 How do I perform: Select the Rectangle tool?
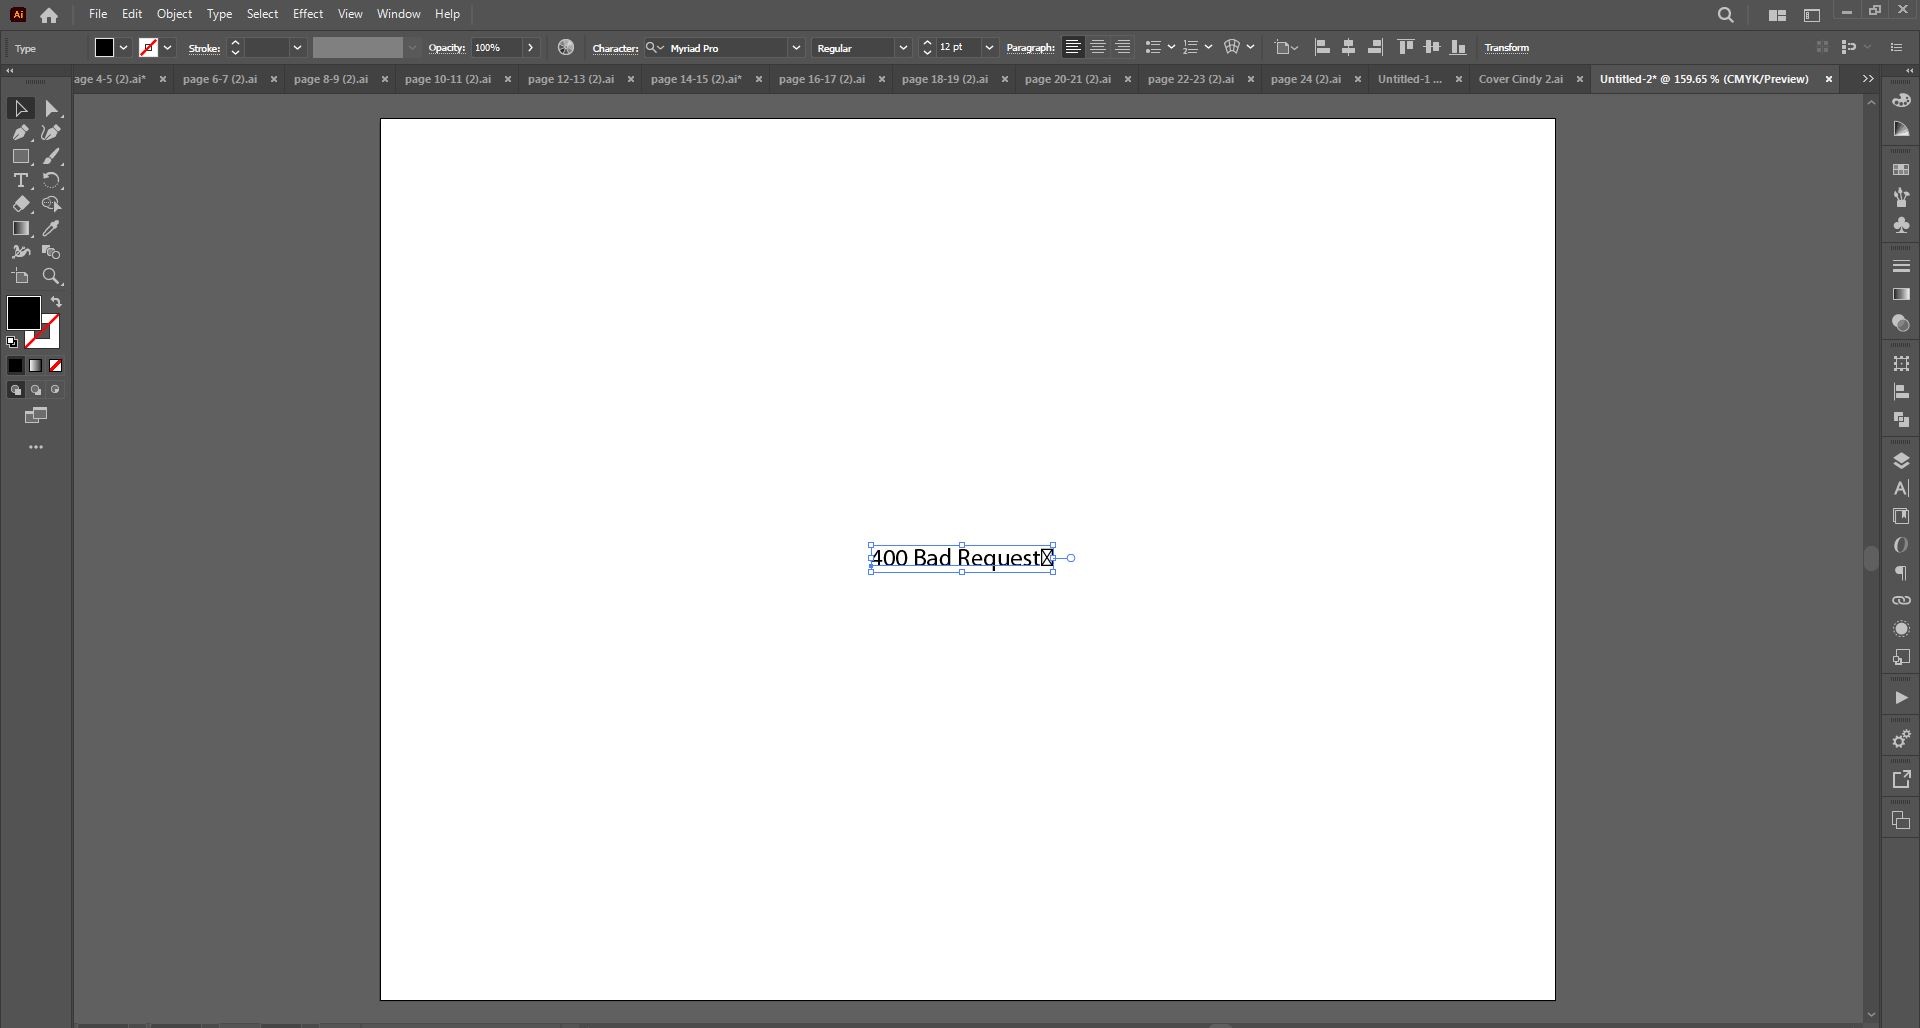20,156
